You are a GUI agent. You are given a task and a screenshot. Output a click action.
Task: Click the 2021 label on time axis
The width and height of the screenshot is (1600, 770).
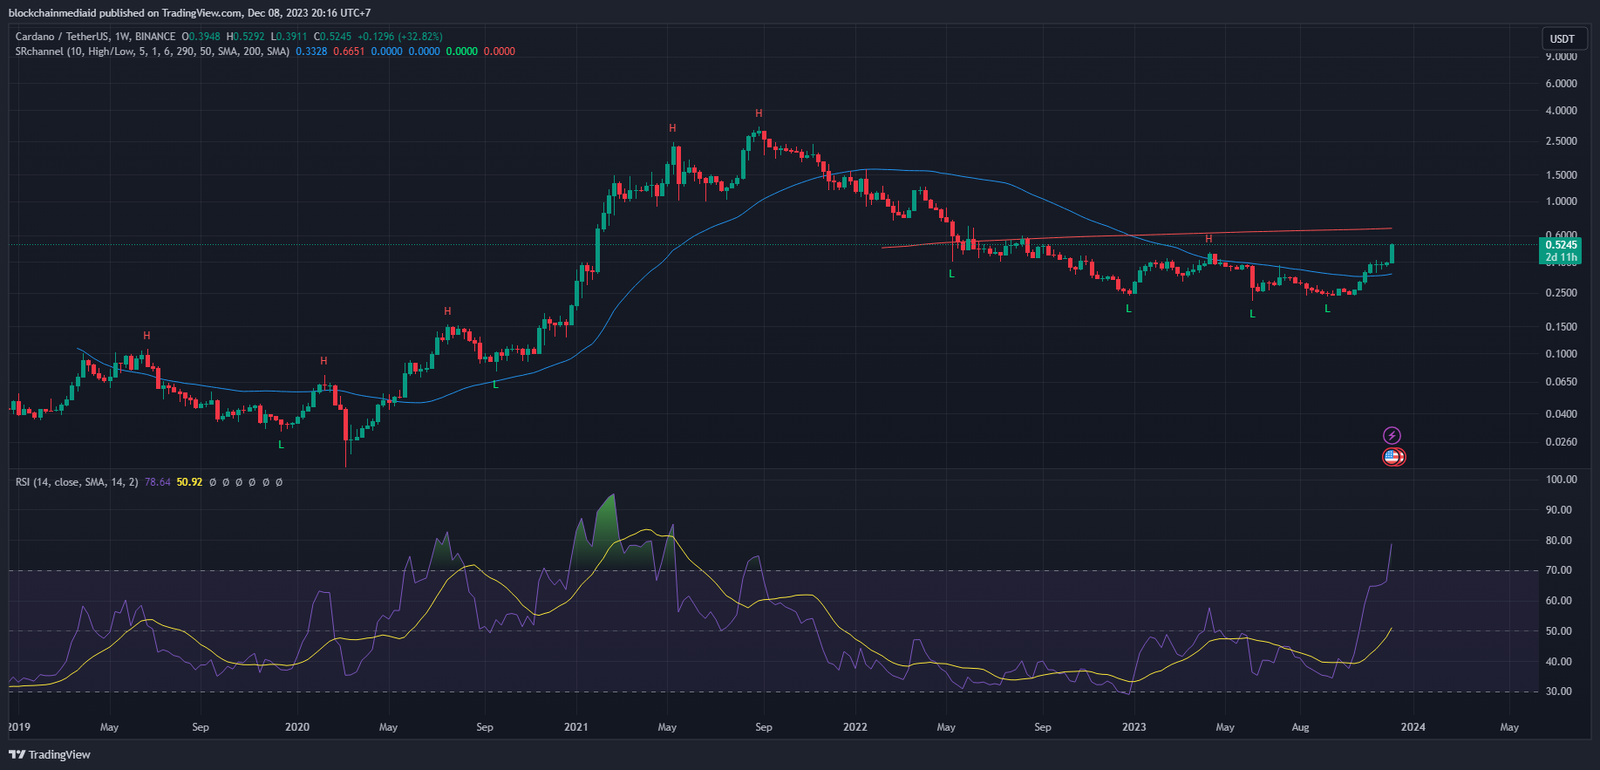click(x=576, y=727)
